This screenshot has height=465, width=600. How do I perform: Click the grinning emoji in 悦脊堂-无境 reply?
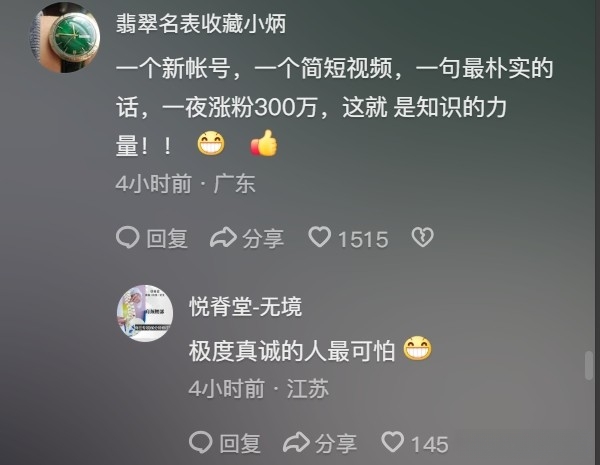[417, 348]
